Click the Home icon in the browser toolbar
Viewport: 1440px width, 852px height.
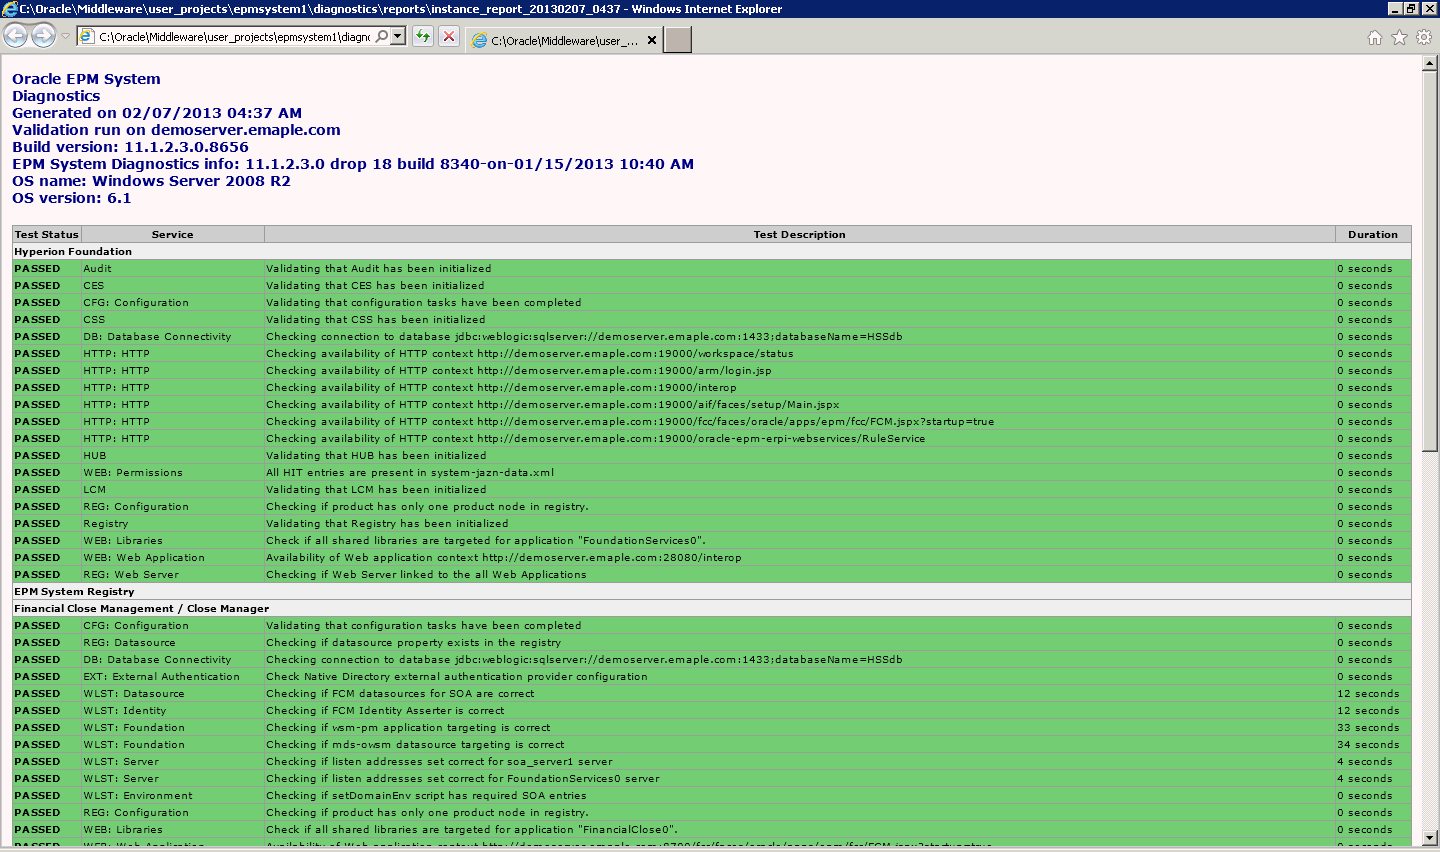(x=1375, y=37)
